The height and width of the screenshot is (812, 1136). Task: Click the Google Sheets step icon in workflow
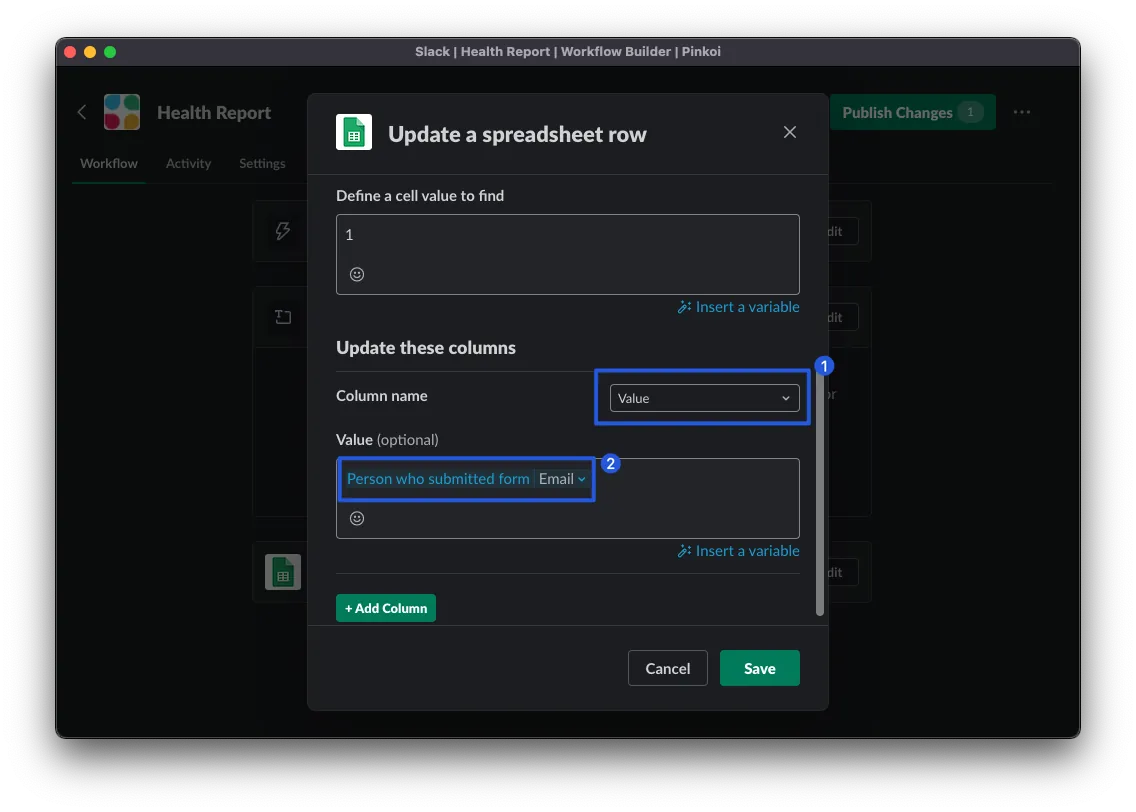coord(283,572)
